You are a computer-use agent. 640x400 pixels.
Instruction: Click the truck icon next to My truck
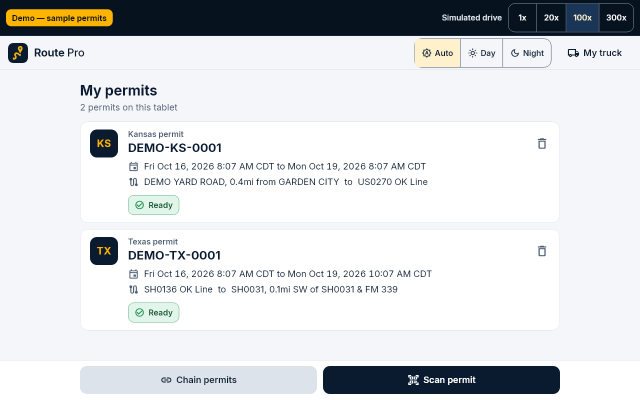click(573, 53)
